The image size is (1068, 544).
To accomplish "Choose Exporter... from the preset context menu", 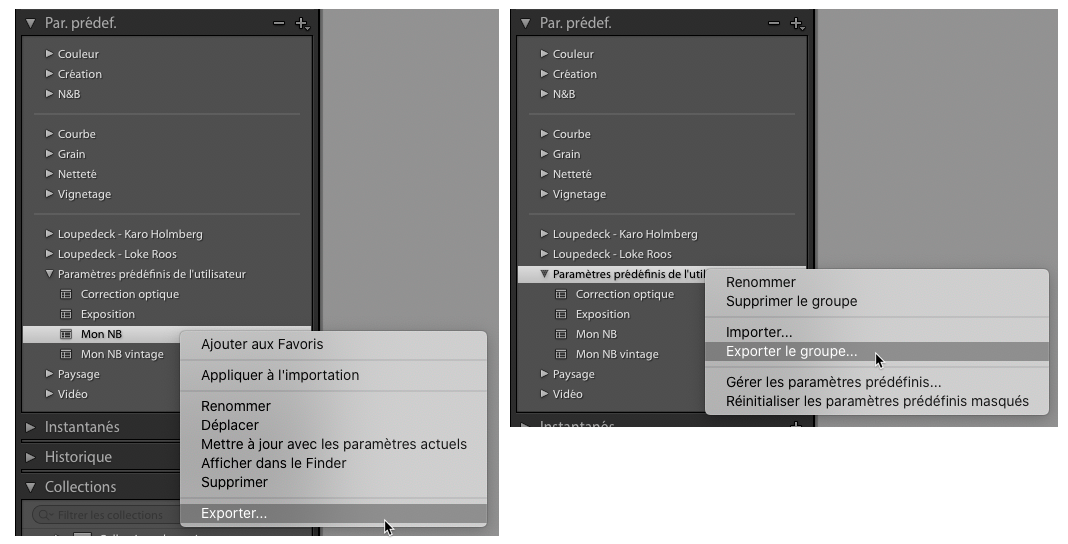I will [x=234, y=514].
